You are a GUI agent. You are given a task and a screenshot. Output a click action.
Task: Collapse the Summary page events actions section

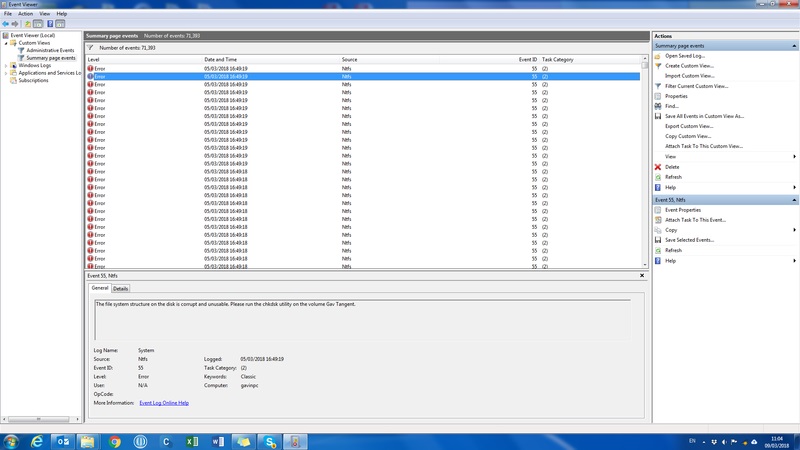point(794,46)
